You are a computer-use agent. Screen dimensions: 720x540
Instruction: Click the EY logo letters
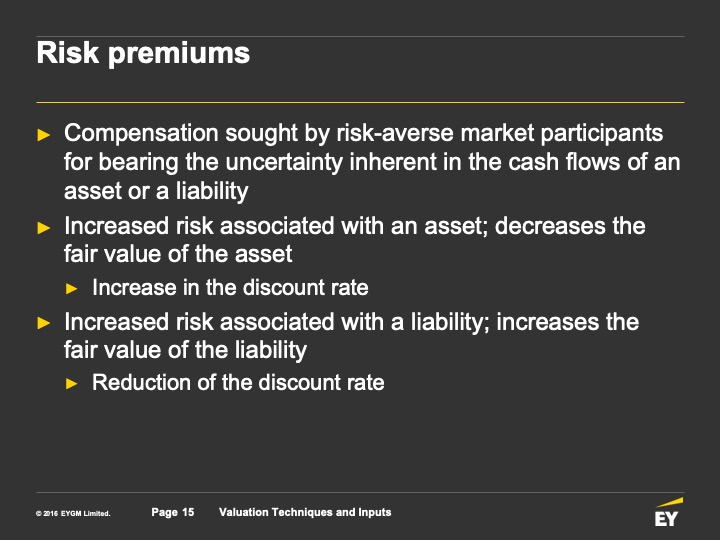click(666, 518)
